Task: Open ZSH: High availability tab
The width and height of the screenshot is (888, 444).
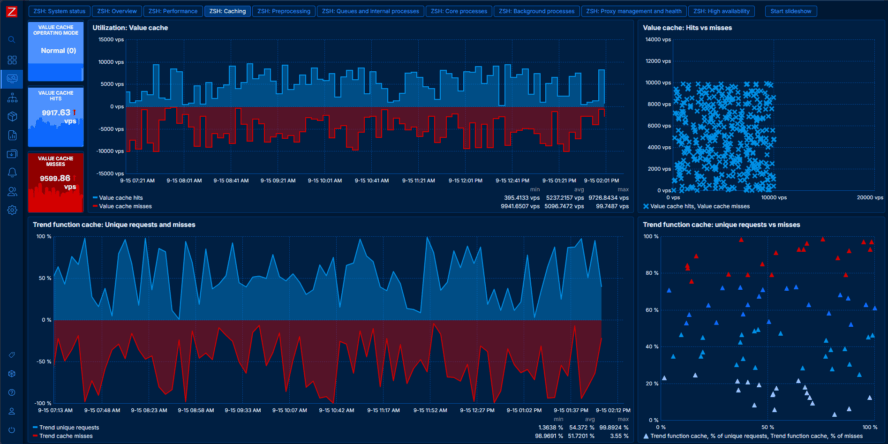Action: click(722, 11)
